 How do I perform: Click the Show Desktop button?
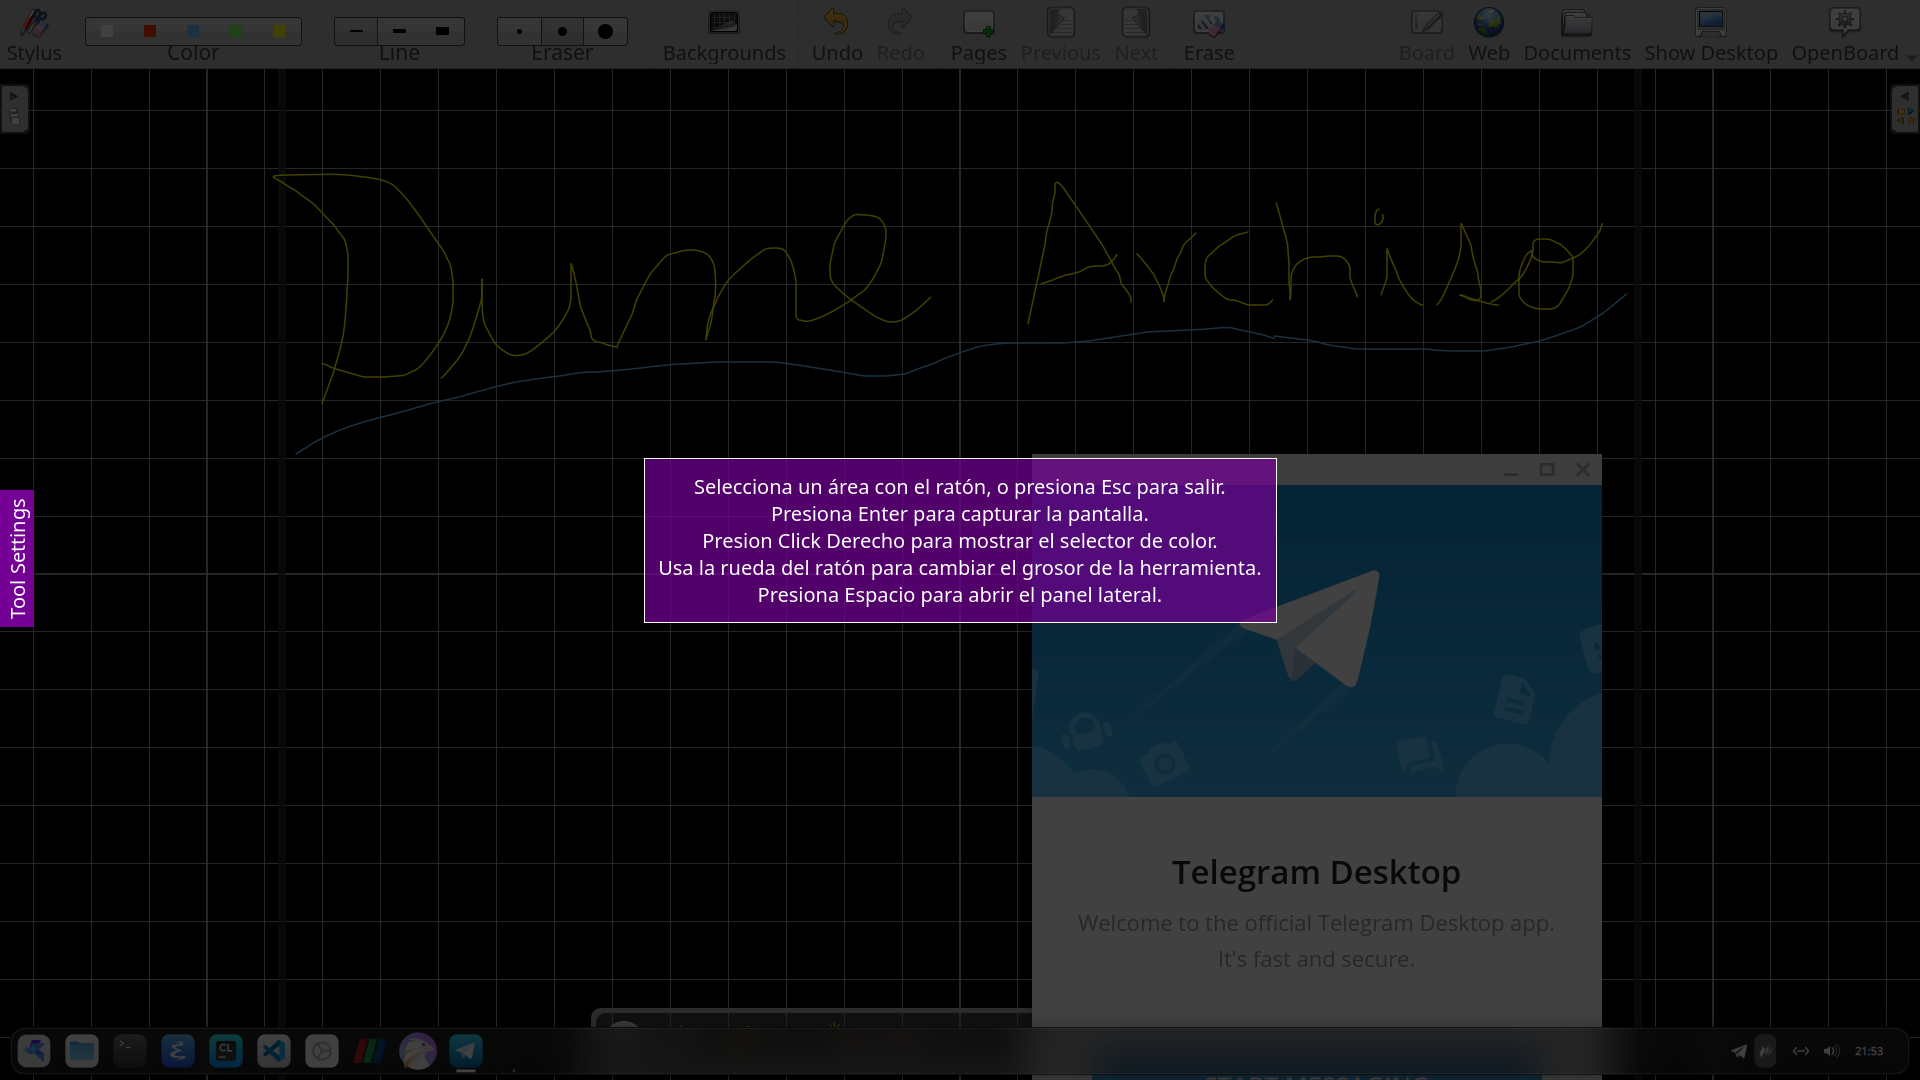pos(1710,34)
